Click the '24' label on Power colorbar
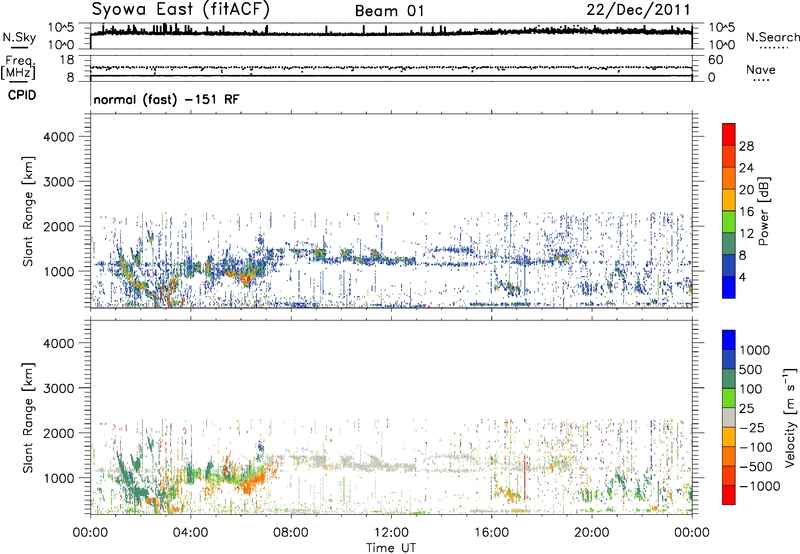800x554 pixels. (746, 168)
